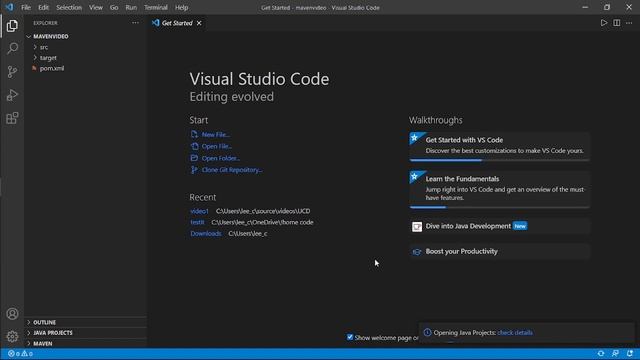Click the VS Code logo in the title bar
Image resolution: width=640 pixels, height=360 pixels.
[x=9, y=7]
